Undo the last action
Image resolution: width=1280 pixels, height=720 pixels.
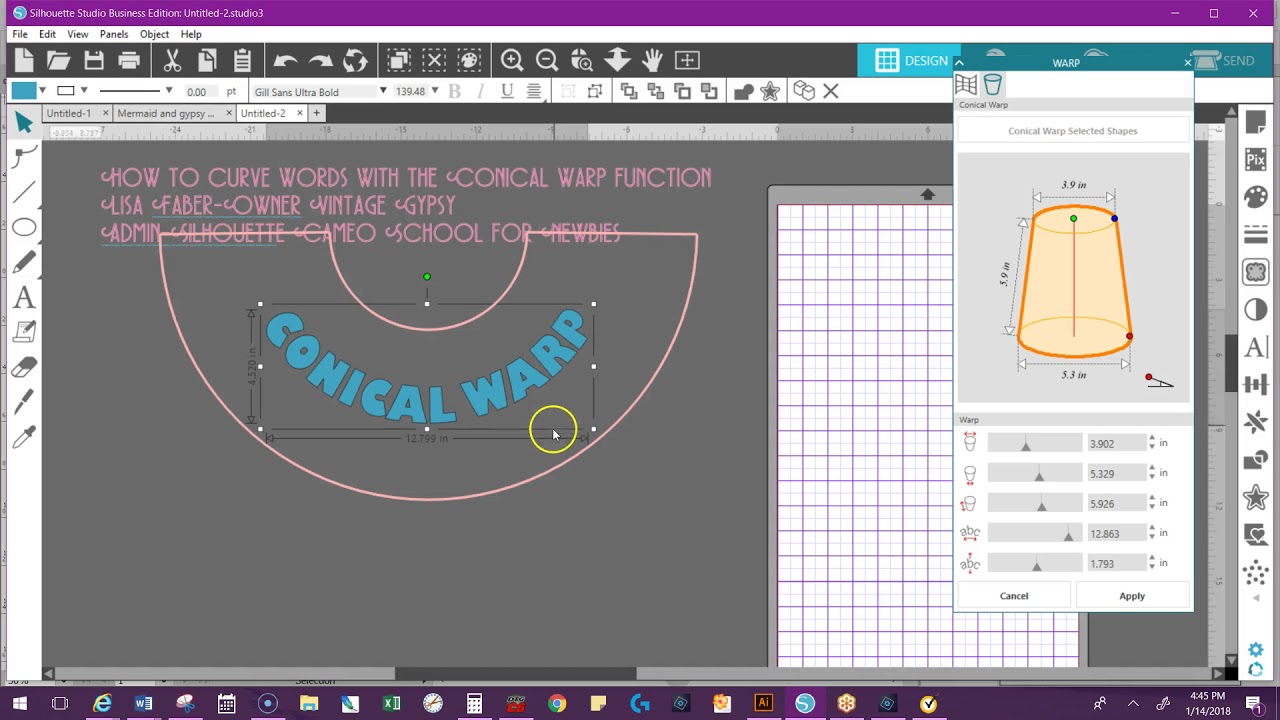286,60
